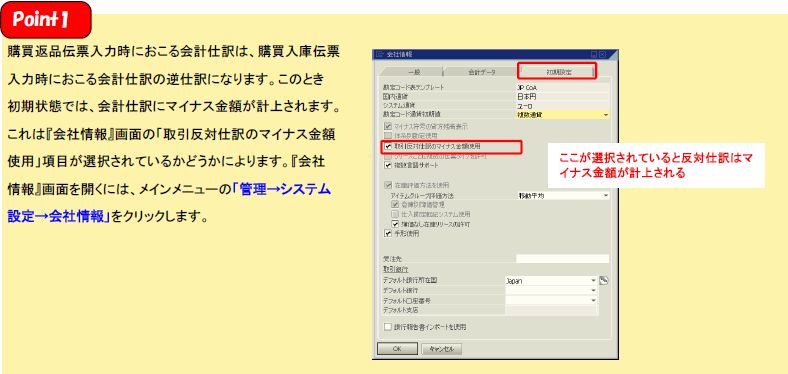Click the デフォルト支店 field
Viewport: 788px width, 374px height.
[551, 310]
